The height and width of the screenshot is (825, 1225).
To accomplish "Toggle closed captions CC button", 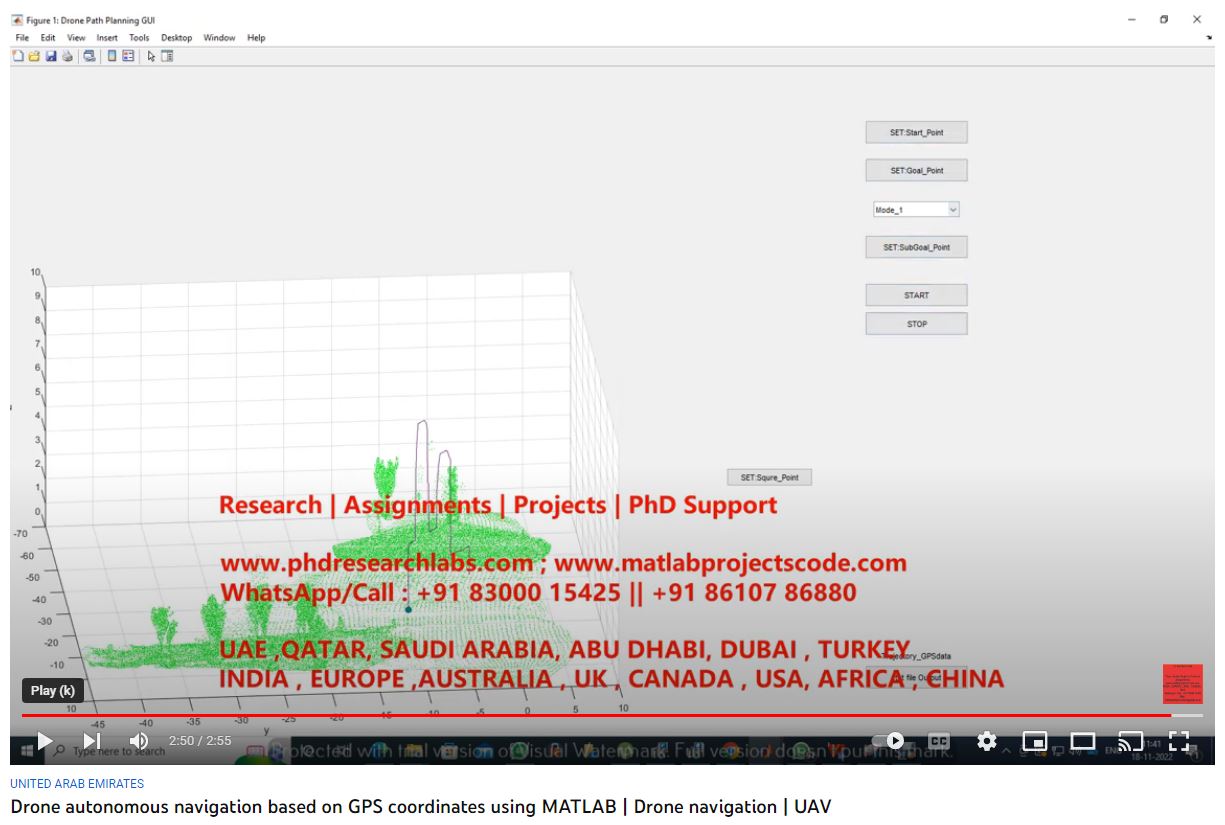I will pyautogui.click(x=939, y=741).
